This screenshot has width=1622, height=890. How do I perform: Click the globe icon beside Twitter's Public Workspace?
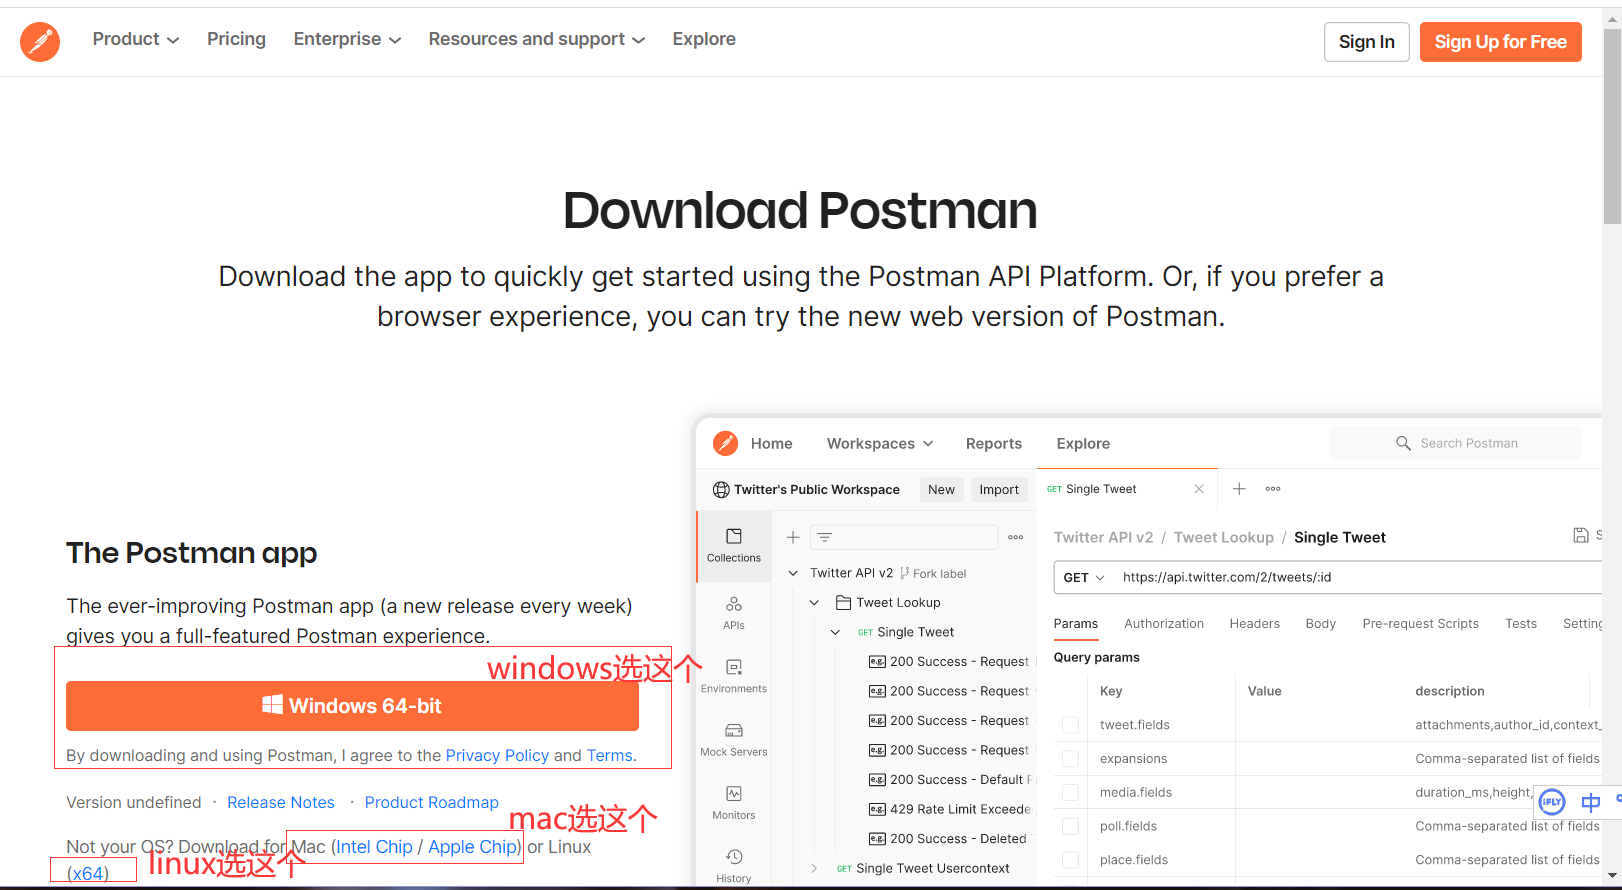point(721,490)
